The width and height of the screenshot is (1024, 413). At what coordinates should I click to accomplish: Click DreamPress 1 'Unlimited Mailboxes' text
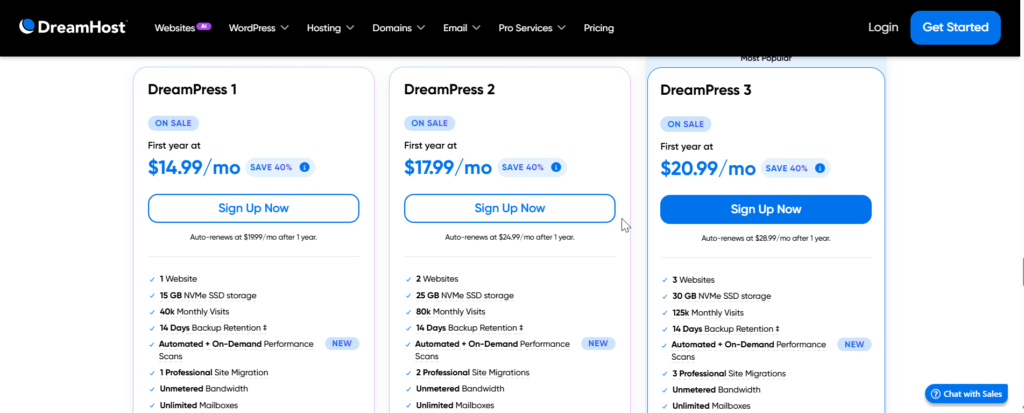[199, 405]
